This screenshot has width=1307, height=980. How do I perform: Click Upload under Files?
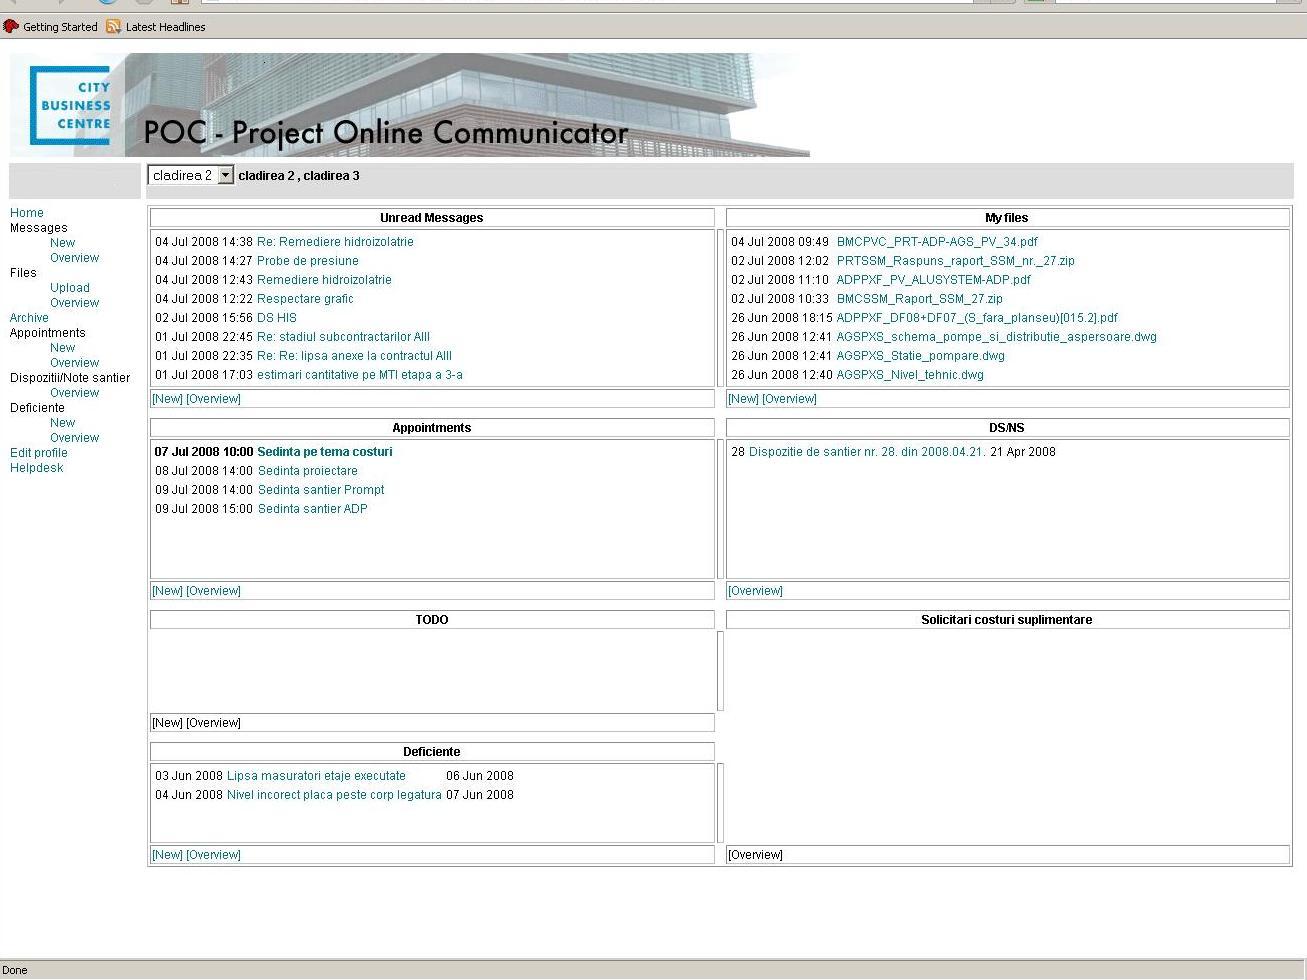tap(70, 288)
